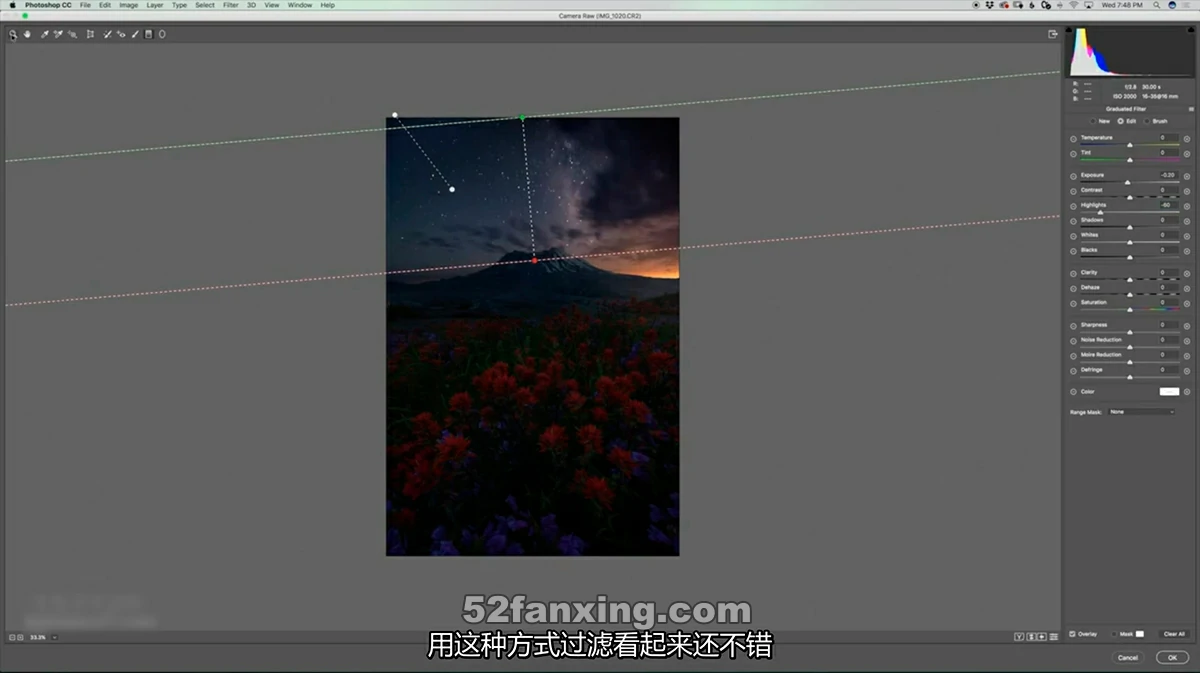Increase Highlights with the plus icon

coord(1187,206)
